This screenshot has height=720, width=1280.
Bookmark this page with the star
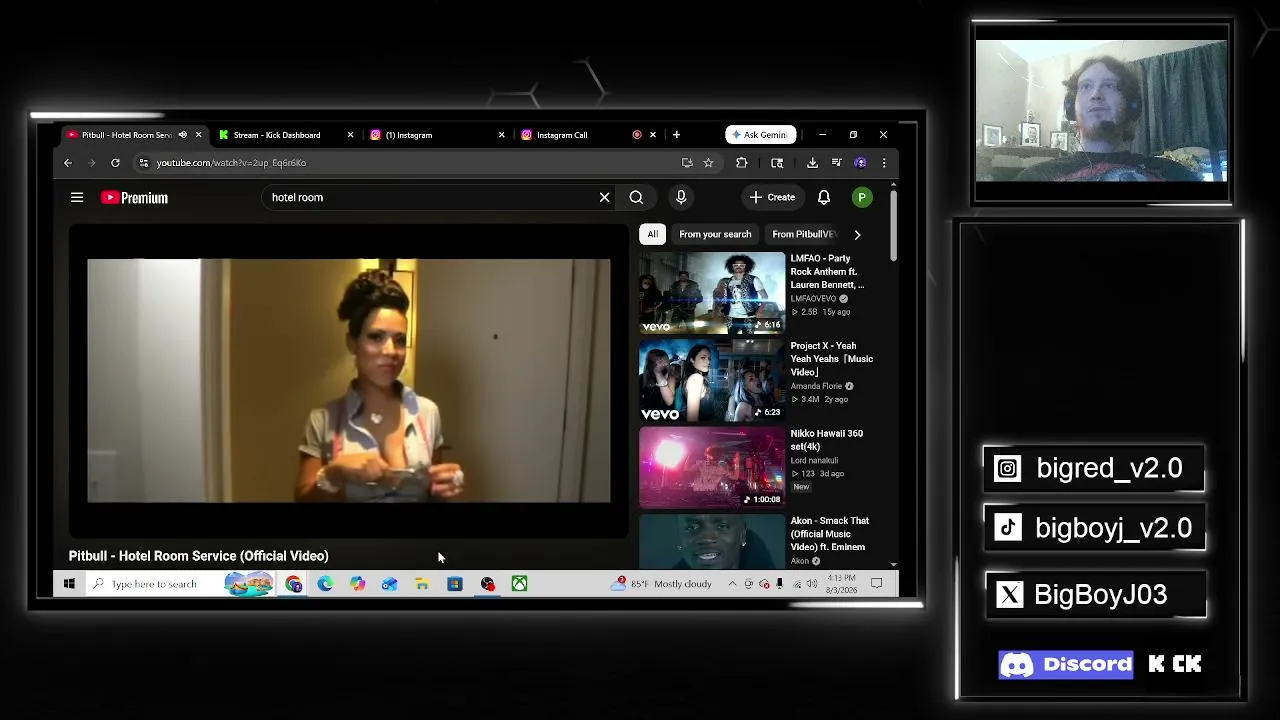coord(708,163)
